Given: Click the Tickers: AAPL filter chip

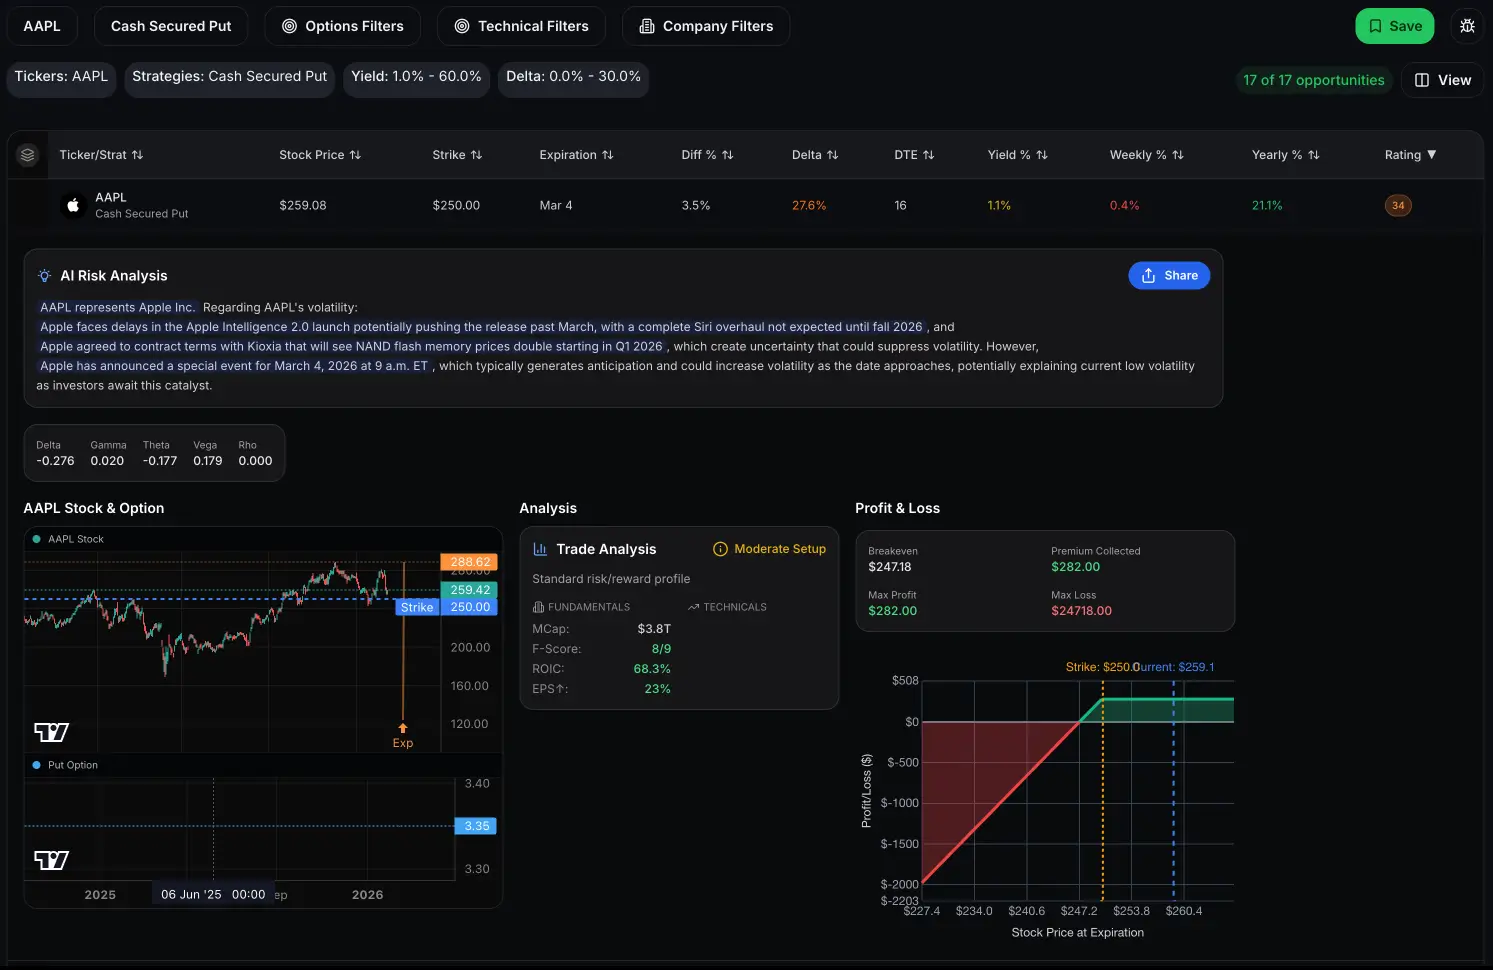Looking at the screenshot, I should click(61, 77).
